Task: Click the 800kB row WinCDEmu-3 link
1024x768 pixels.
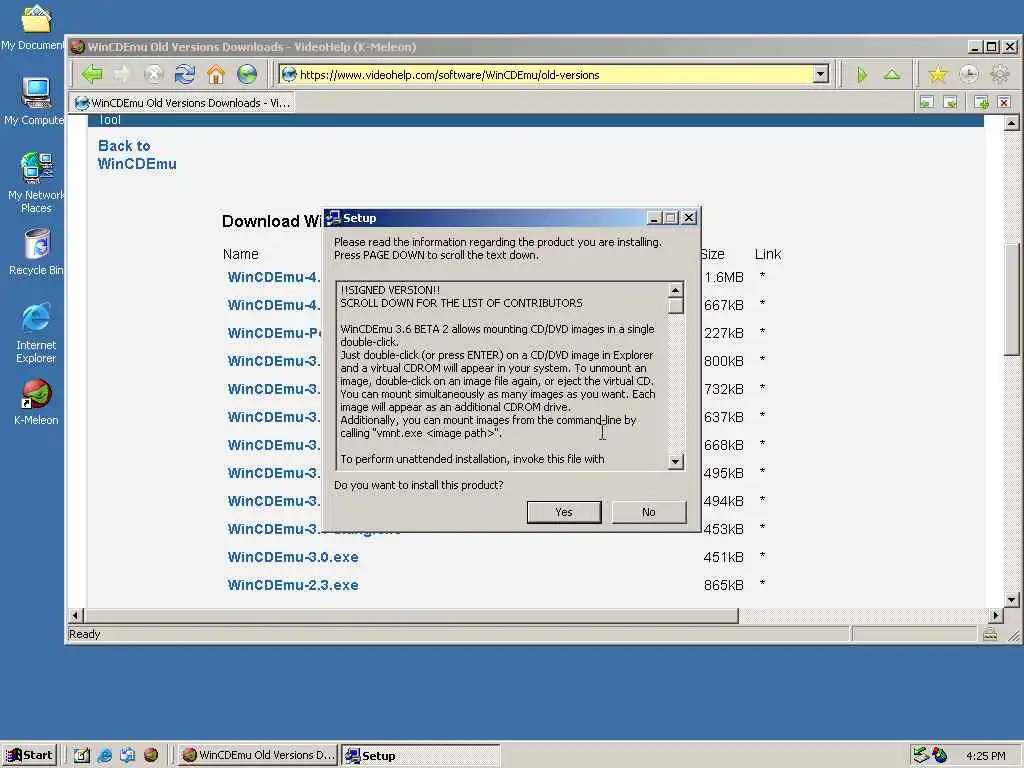Action: pos(274,361)
